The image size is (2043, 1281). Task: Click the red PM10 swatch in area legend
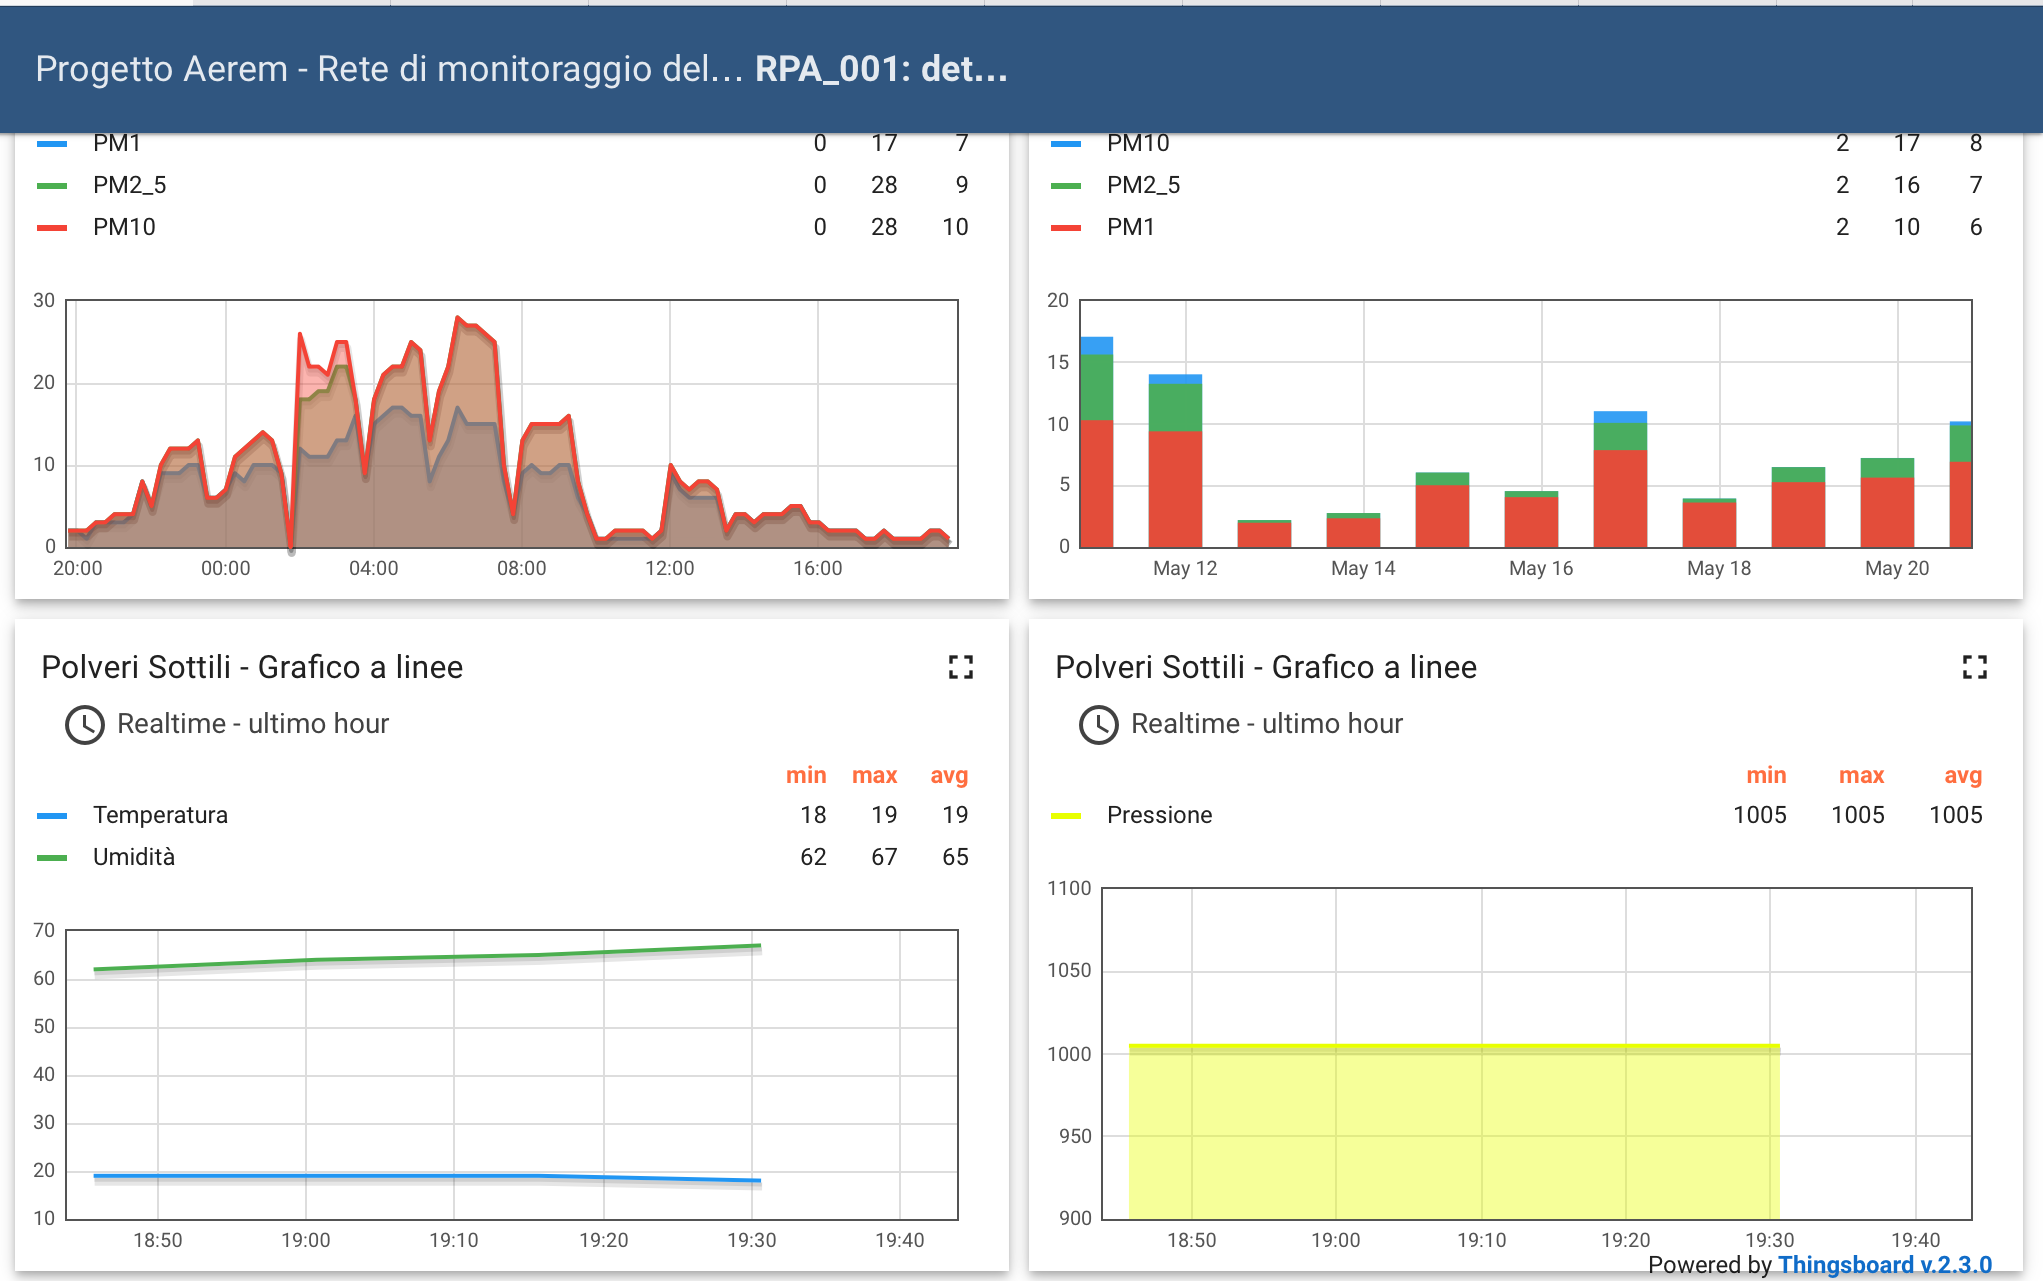tap(52, 228)
